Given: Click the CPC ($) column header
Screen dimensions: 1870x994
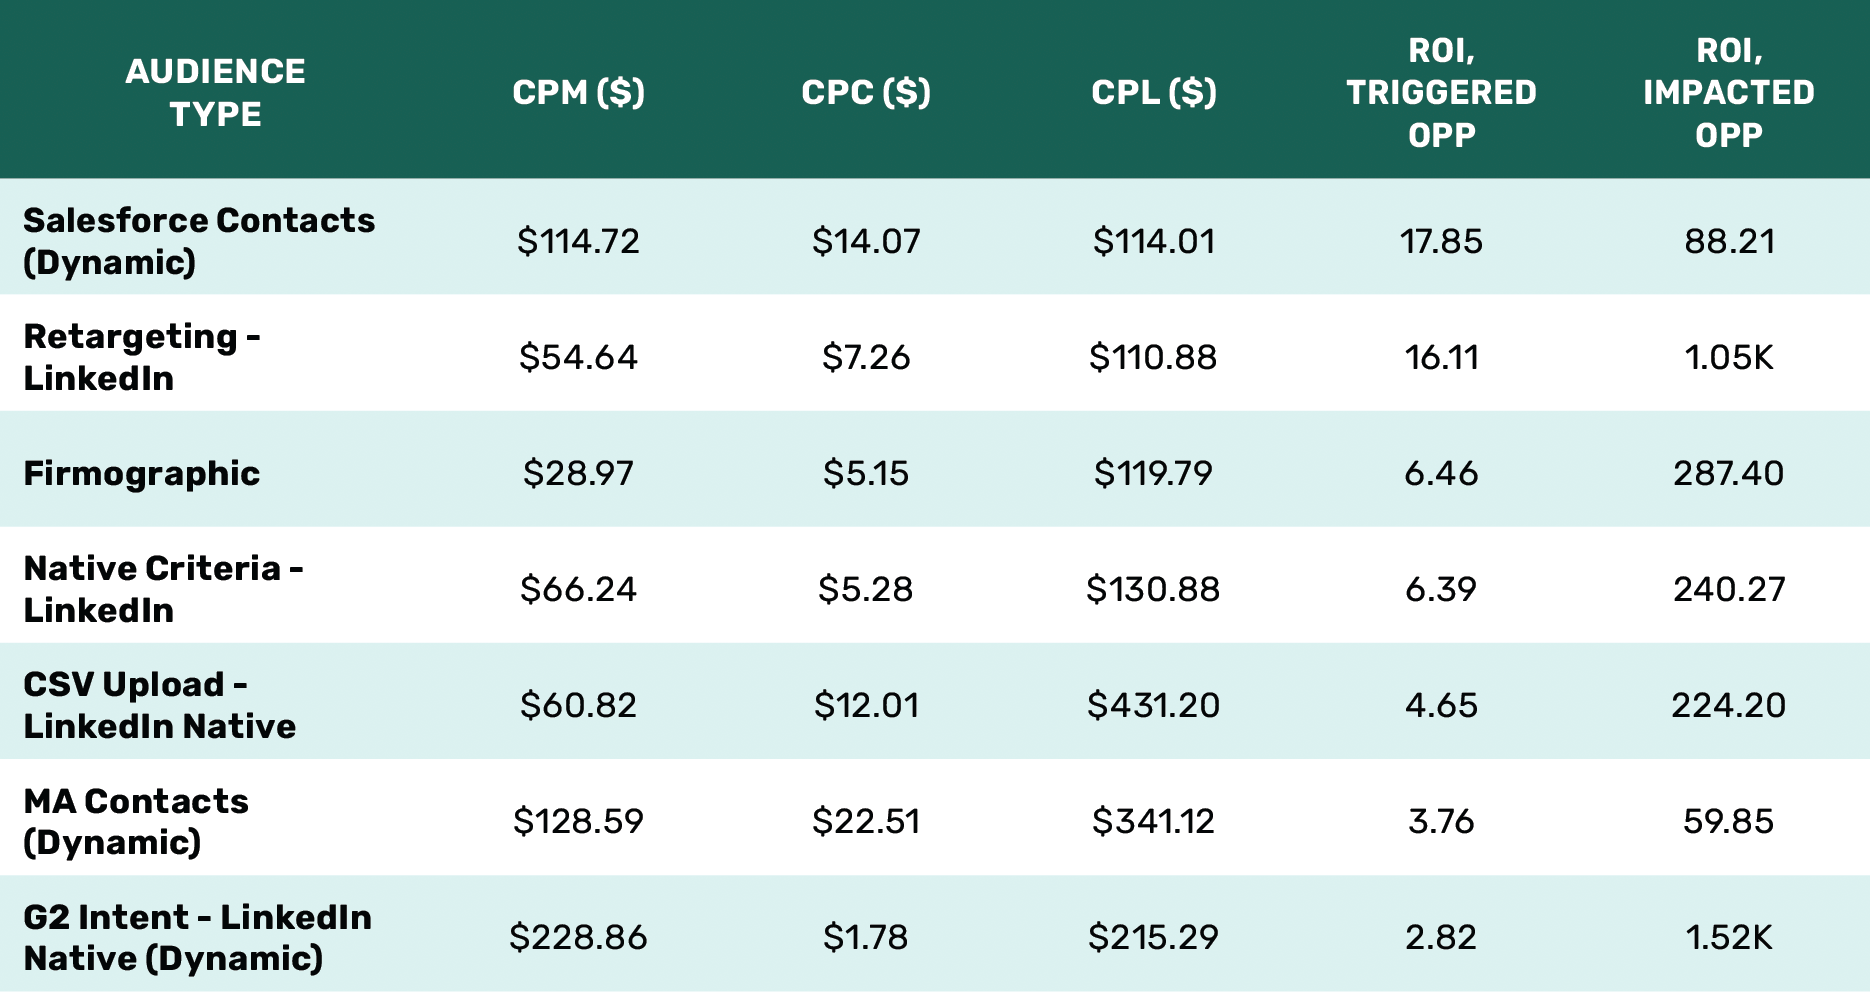Looking at the screenshot, I should pos(866,92).
